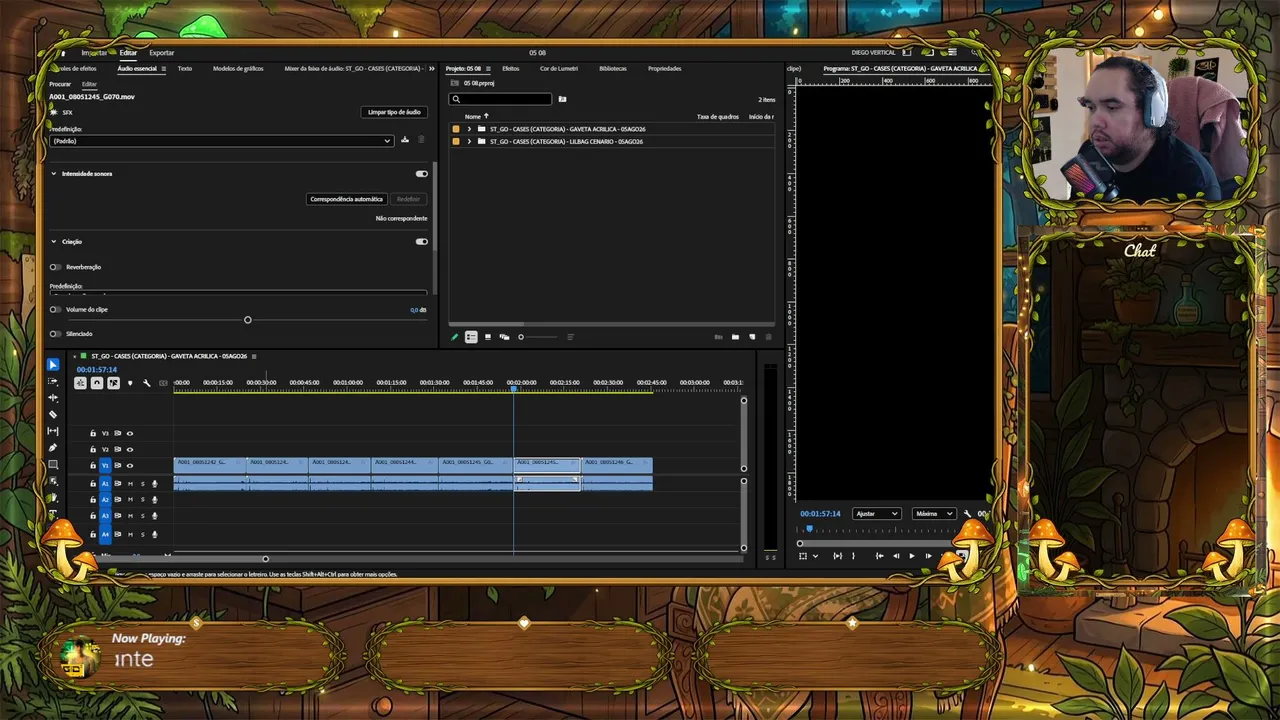This screenshot has width=1280, height=720.
Task: Open the Máxima resolution dropdown
Action: click(x=934, y=514)
